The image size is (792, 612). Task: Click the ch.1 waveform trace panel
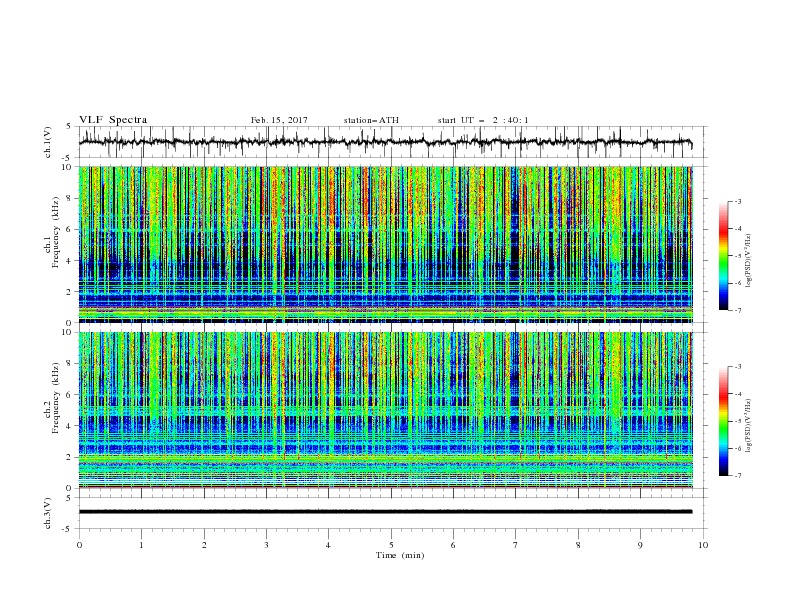(x=393, y=142)
